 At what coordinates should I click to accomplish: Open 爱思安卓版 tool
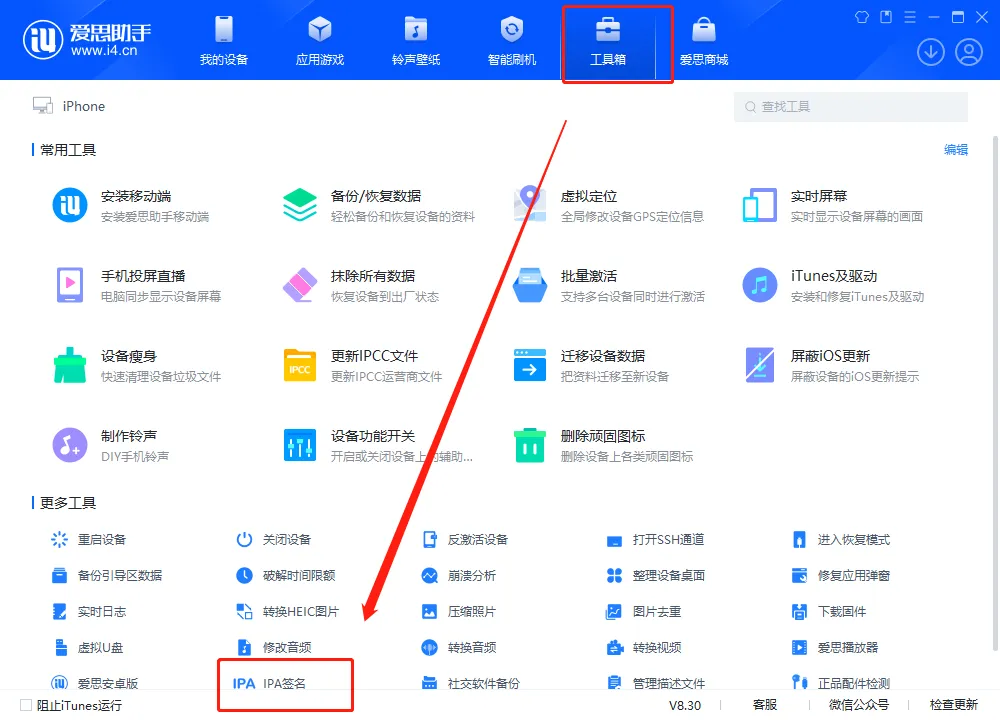(94, 683)
